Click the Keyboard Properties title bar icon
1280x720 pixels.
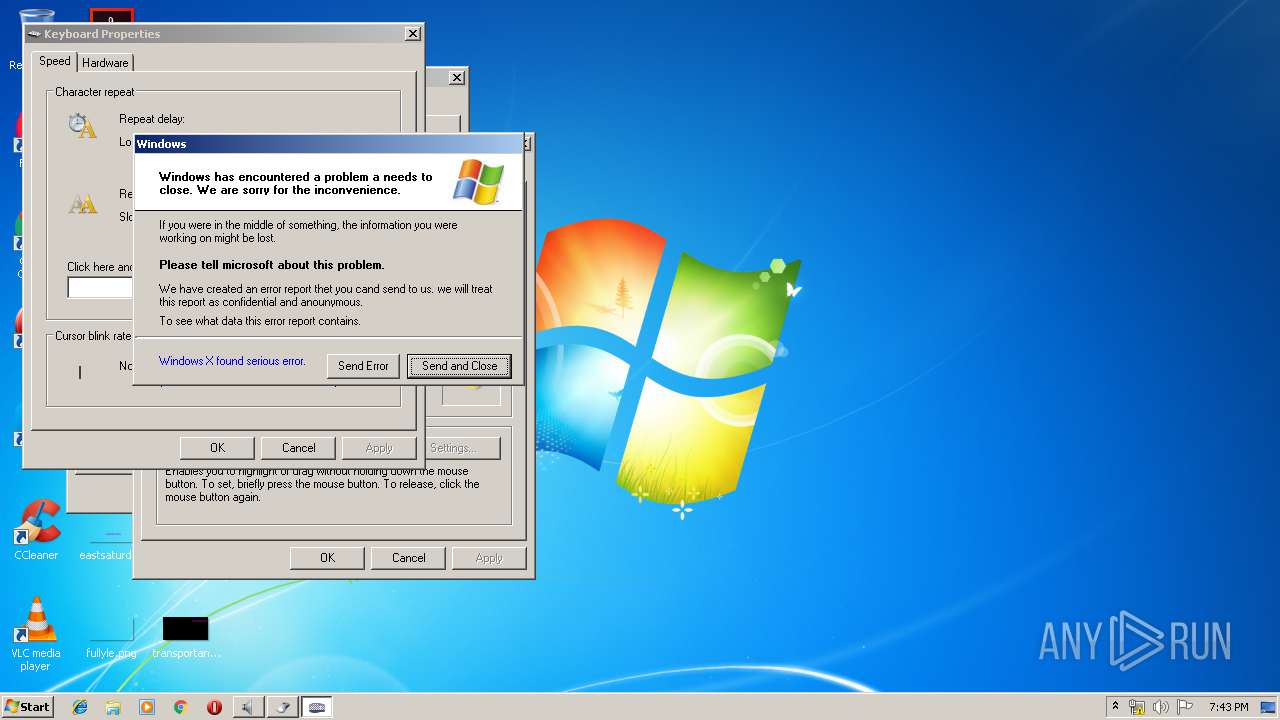35,34
